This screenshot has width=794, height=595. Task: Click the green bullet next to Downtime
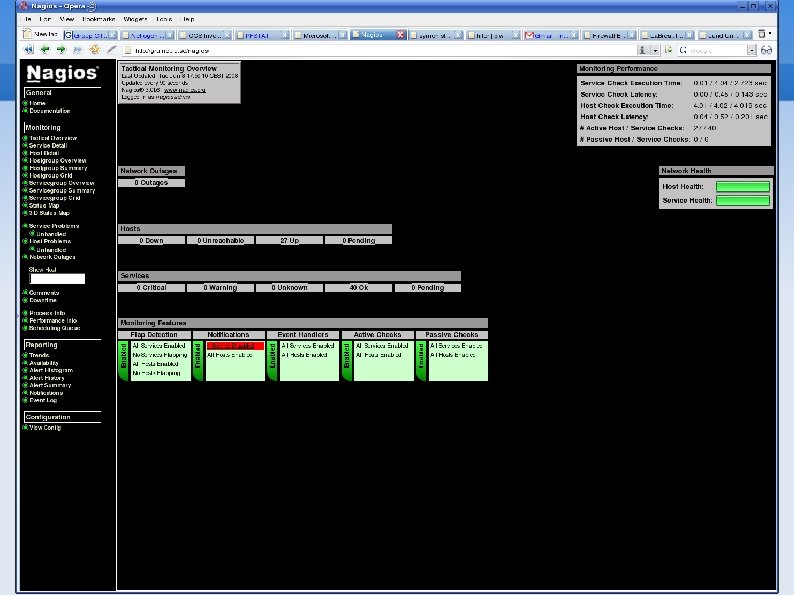[x=25, y=300]
